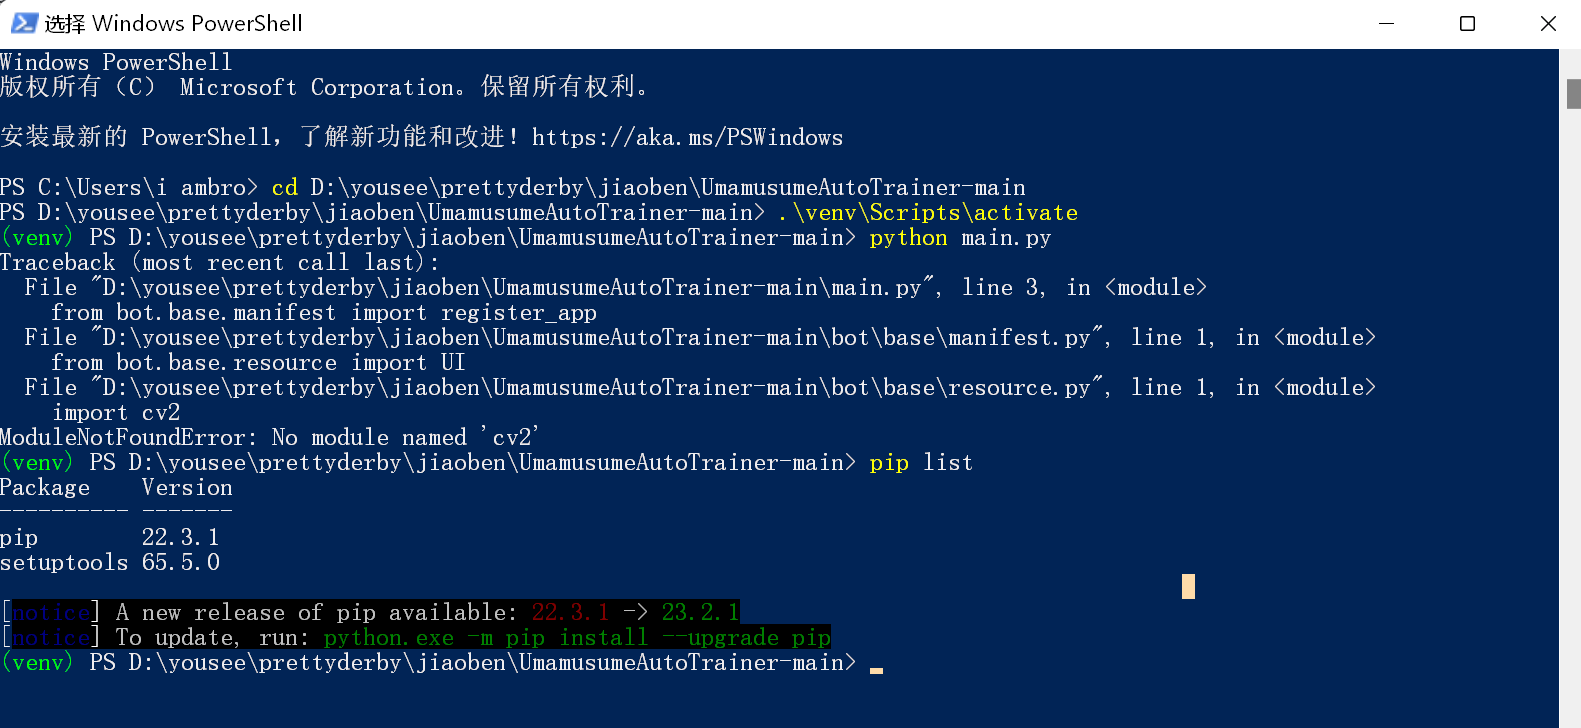Screen dimensions: 1581x728
Task: Click the first '[notice]' label in the highlighted area
Action: (48, 612)
